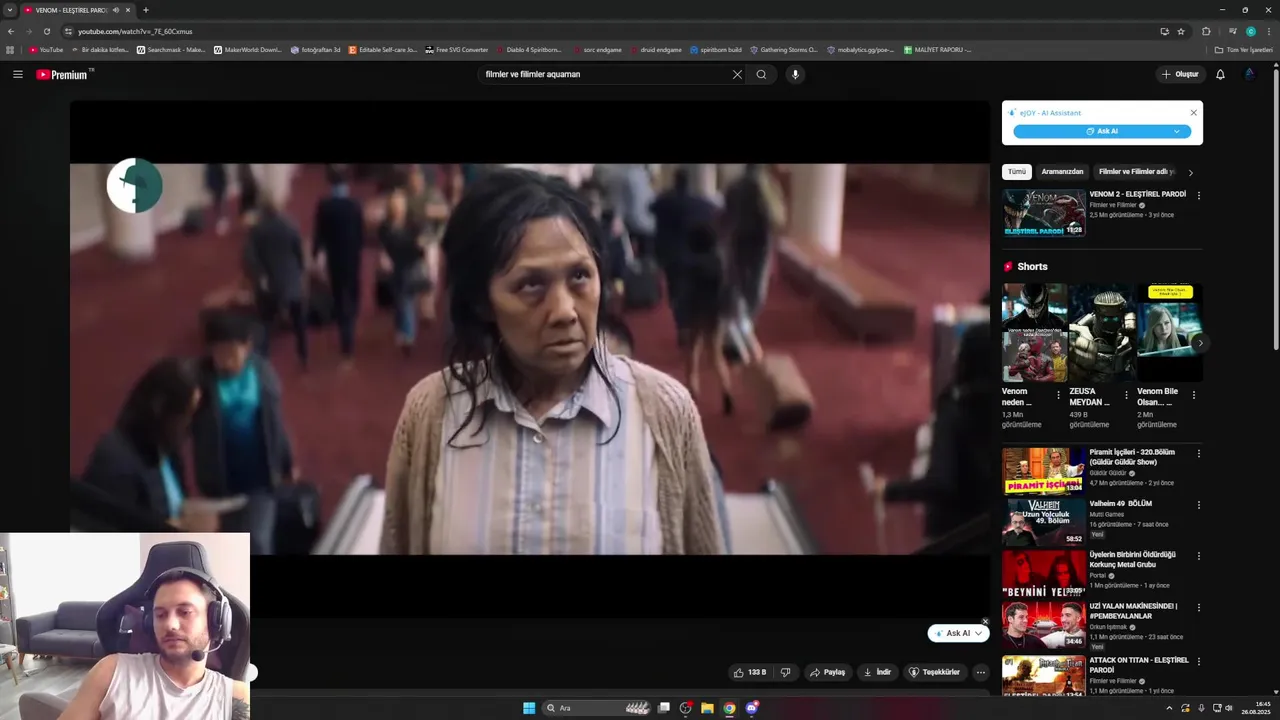Open options for ZEUS'A MEYDAN short
The image size is (1280, 720).
tap(1126, 395)
